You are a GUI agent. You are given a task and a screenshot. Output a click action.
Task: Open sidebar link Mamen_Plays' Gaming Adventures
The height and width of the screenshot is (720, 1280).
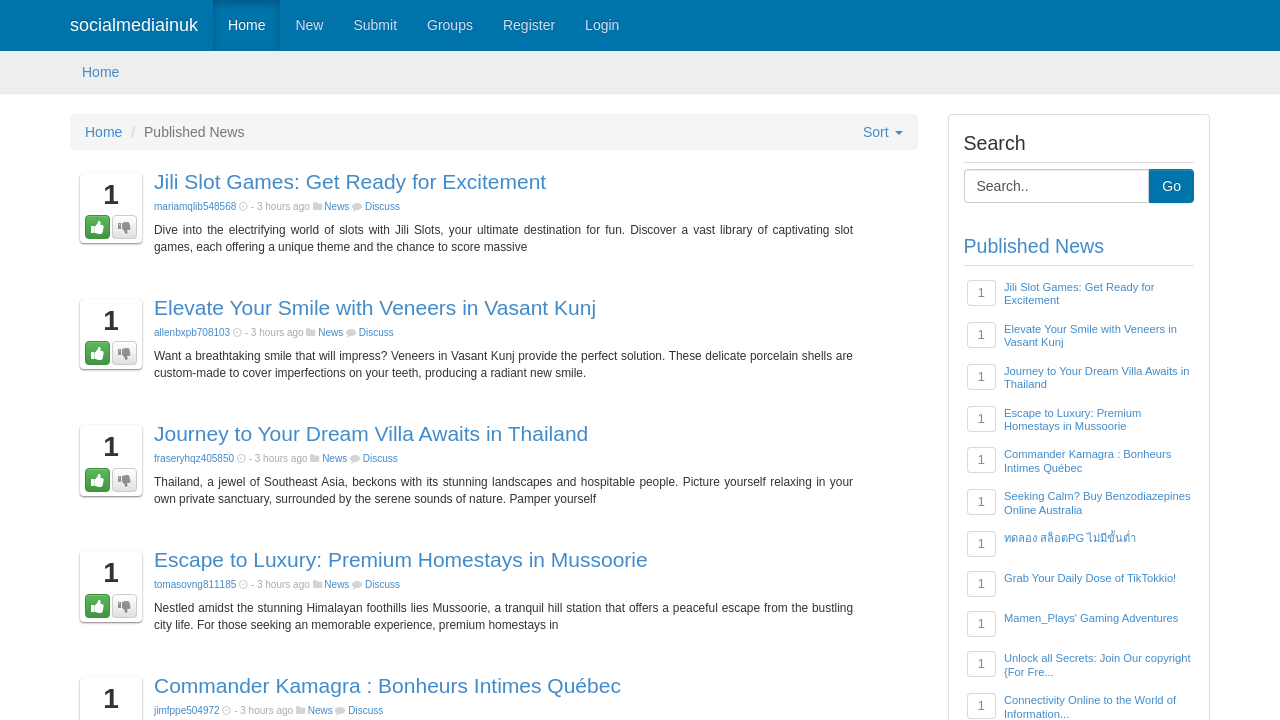pyautogui.click(x=1091, y=618)
